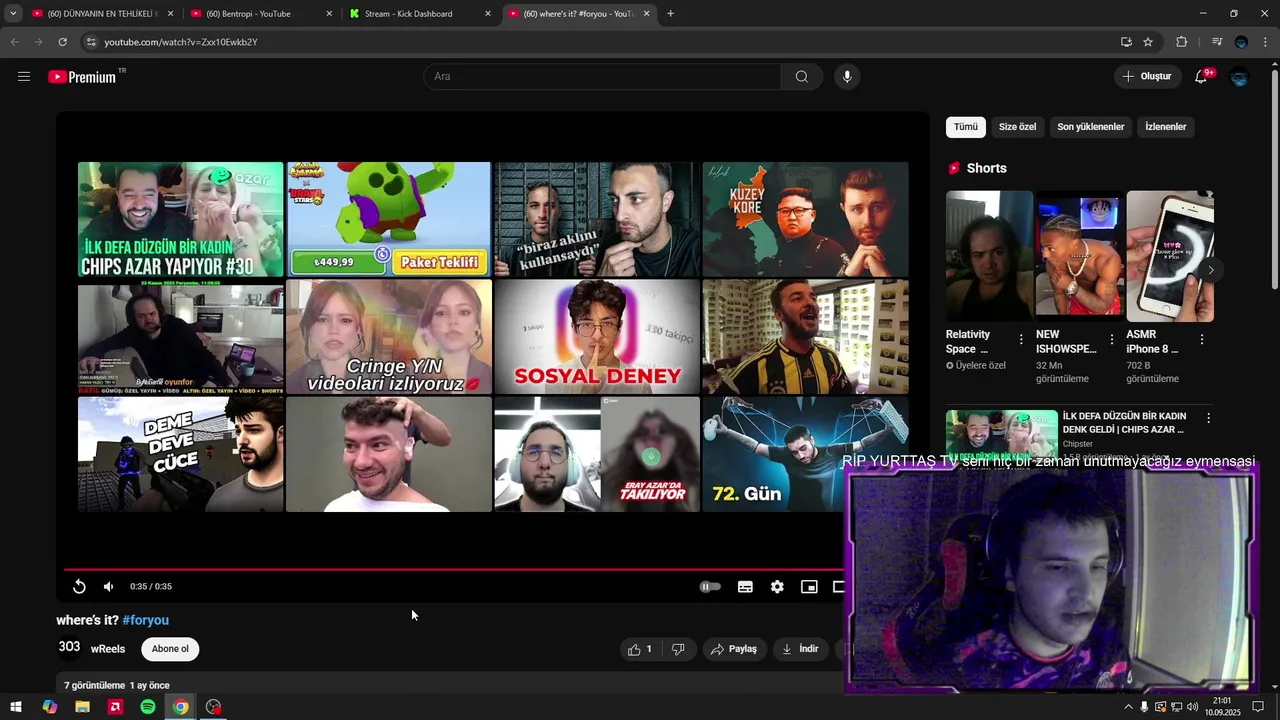Screen dimensions: 1280x720
Task: Click the Kuzey Kore endscreen thumbnail
Action: tap(806, 219)
